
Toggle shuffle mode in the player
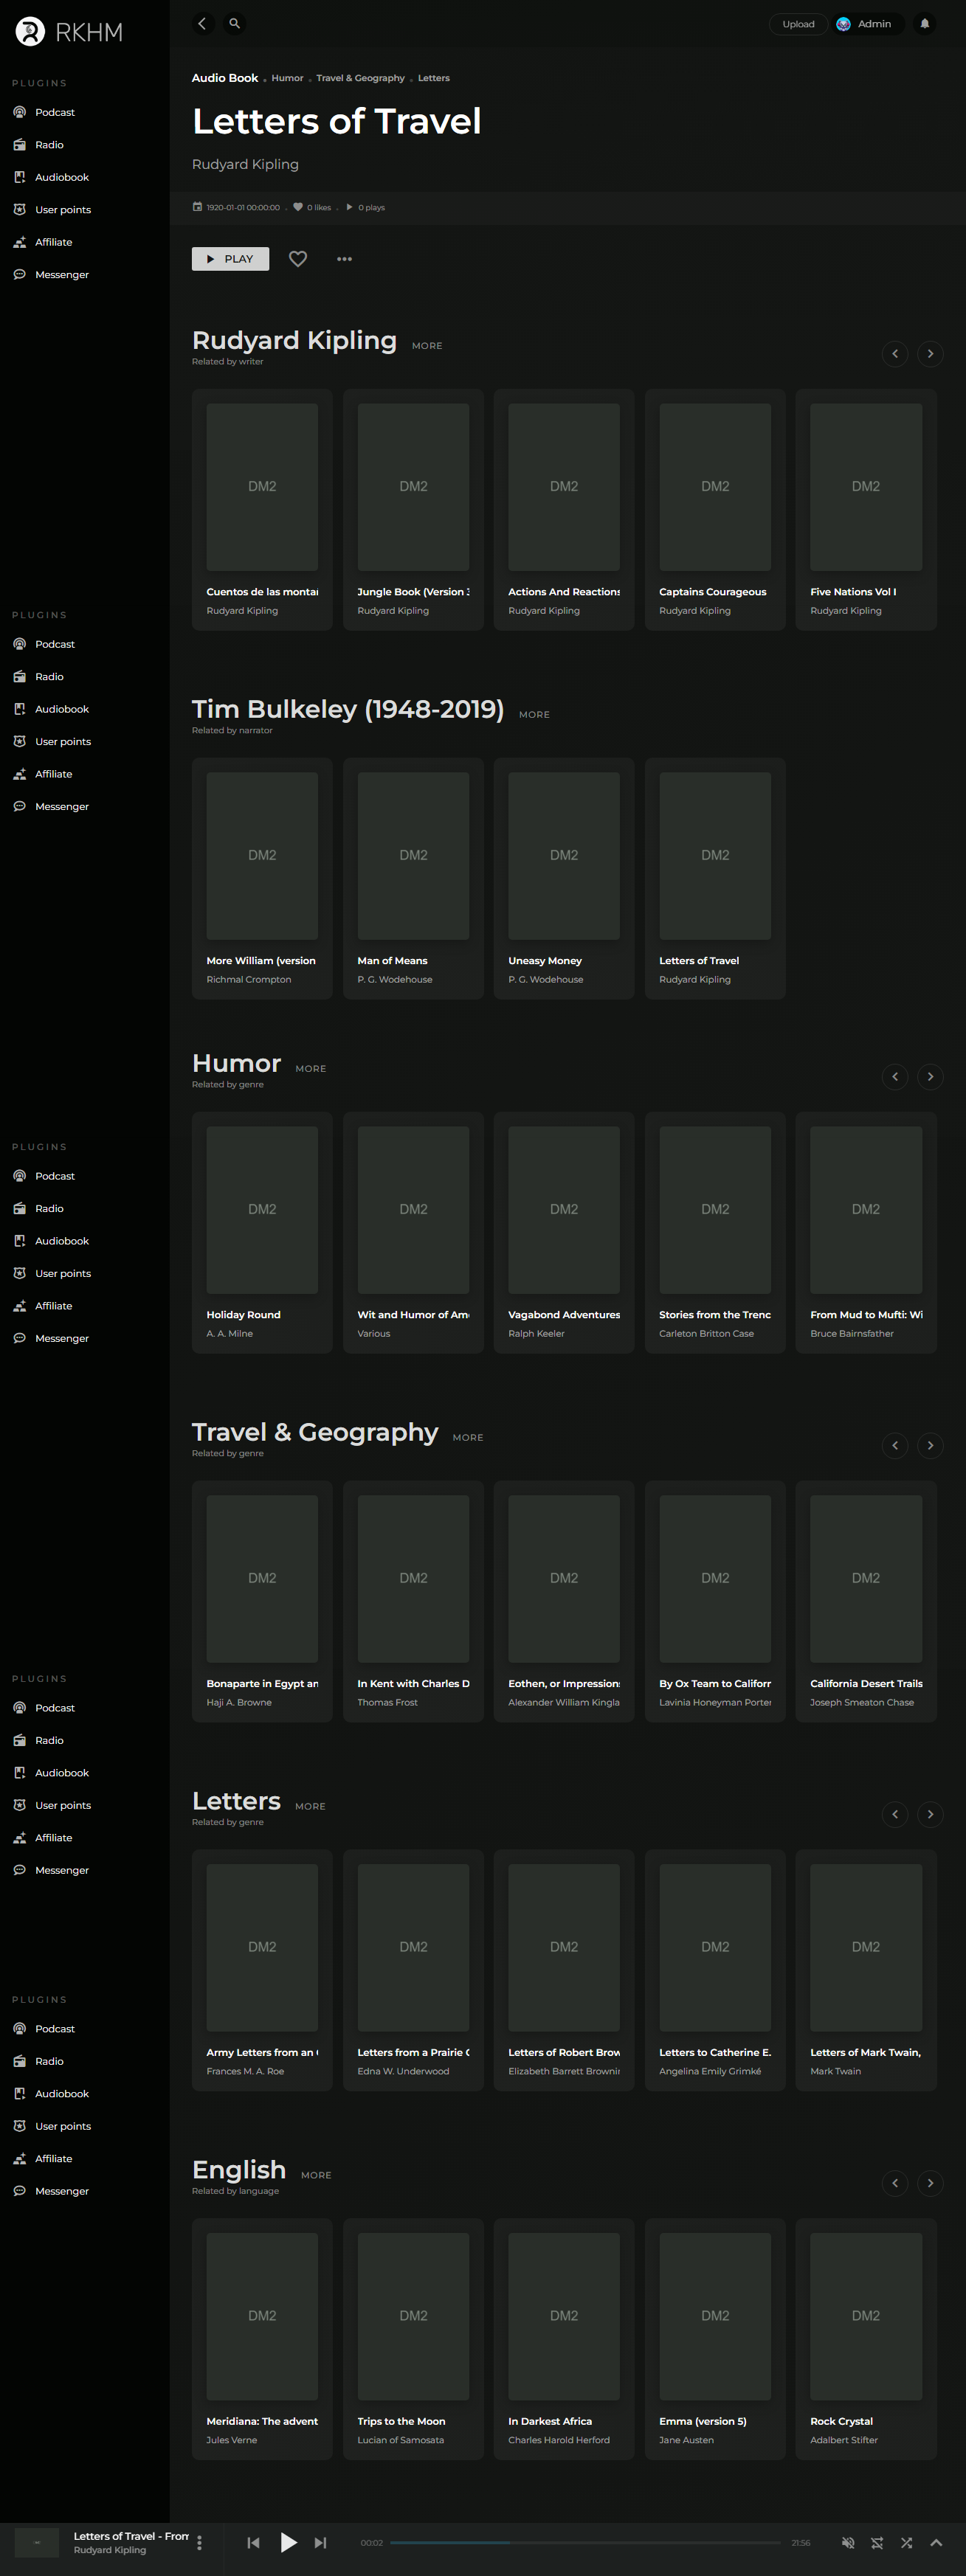click(x=906, y=2543)
